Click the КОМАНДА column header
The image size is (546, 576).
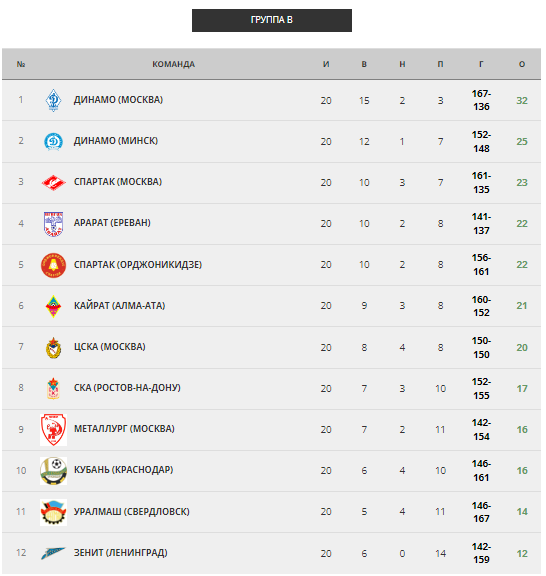coord(173,64)
